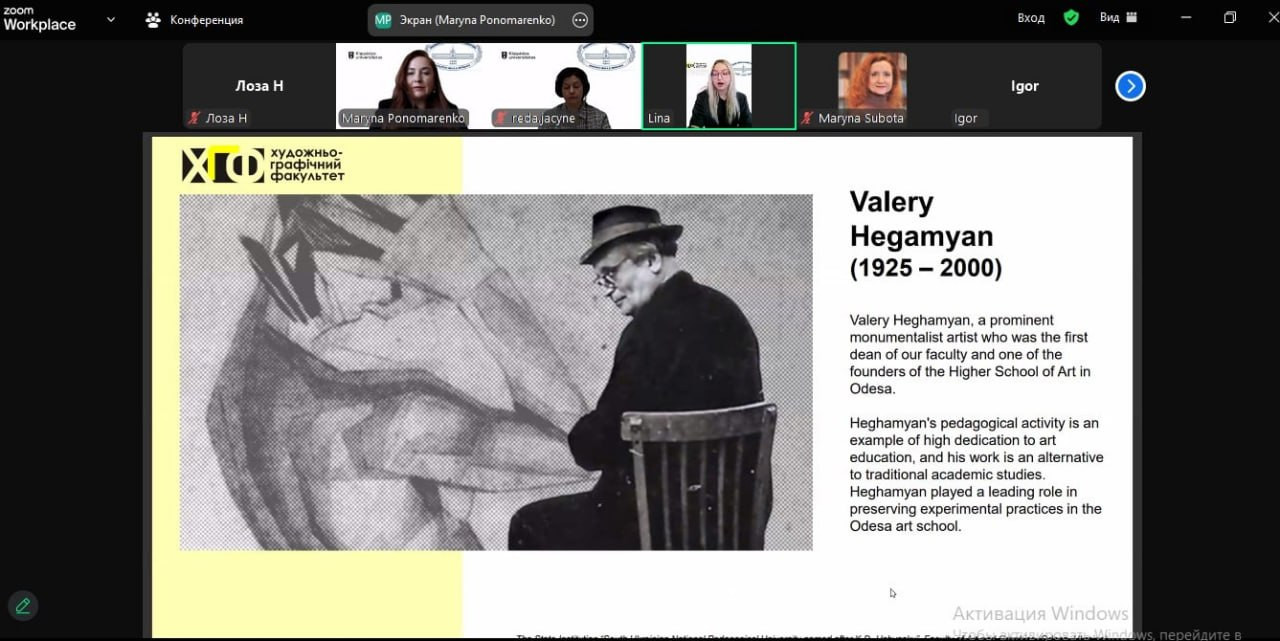
Task: Expand the Zoom Workplace dropdown chevron
Action: tap(110, 19)
